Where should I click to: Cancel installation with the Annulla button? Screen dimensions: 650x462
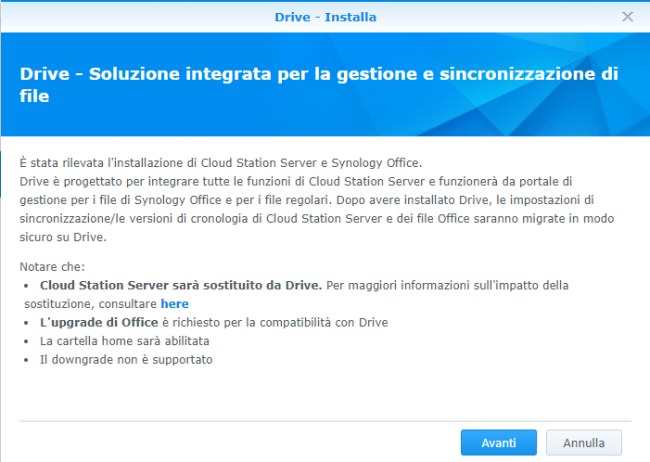pyautogui.click(x=584, y=443)
